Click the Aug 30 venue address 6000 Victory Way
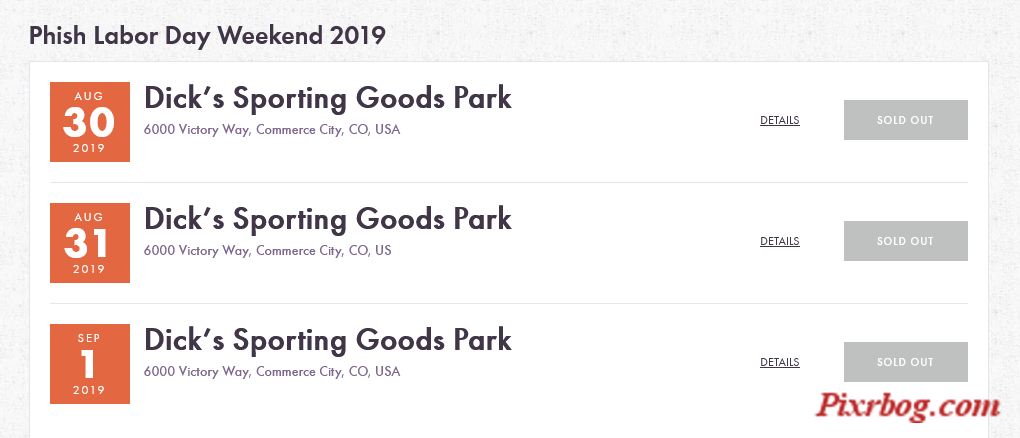Image resolution: width=1020 pixels, height=438 pixels. point(272,130)
